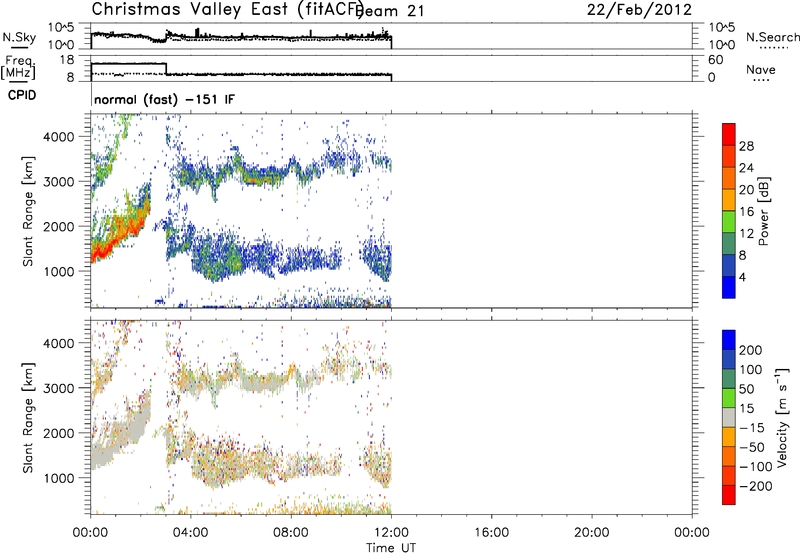Viewport: 800px width, 554px height.
Task: Click the 'CPID' label
Action: (x=22, y=95)
